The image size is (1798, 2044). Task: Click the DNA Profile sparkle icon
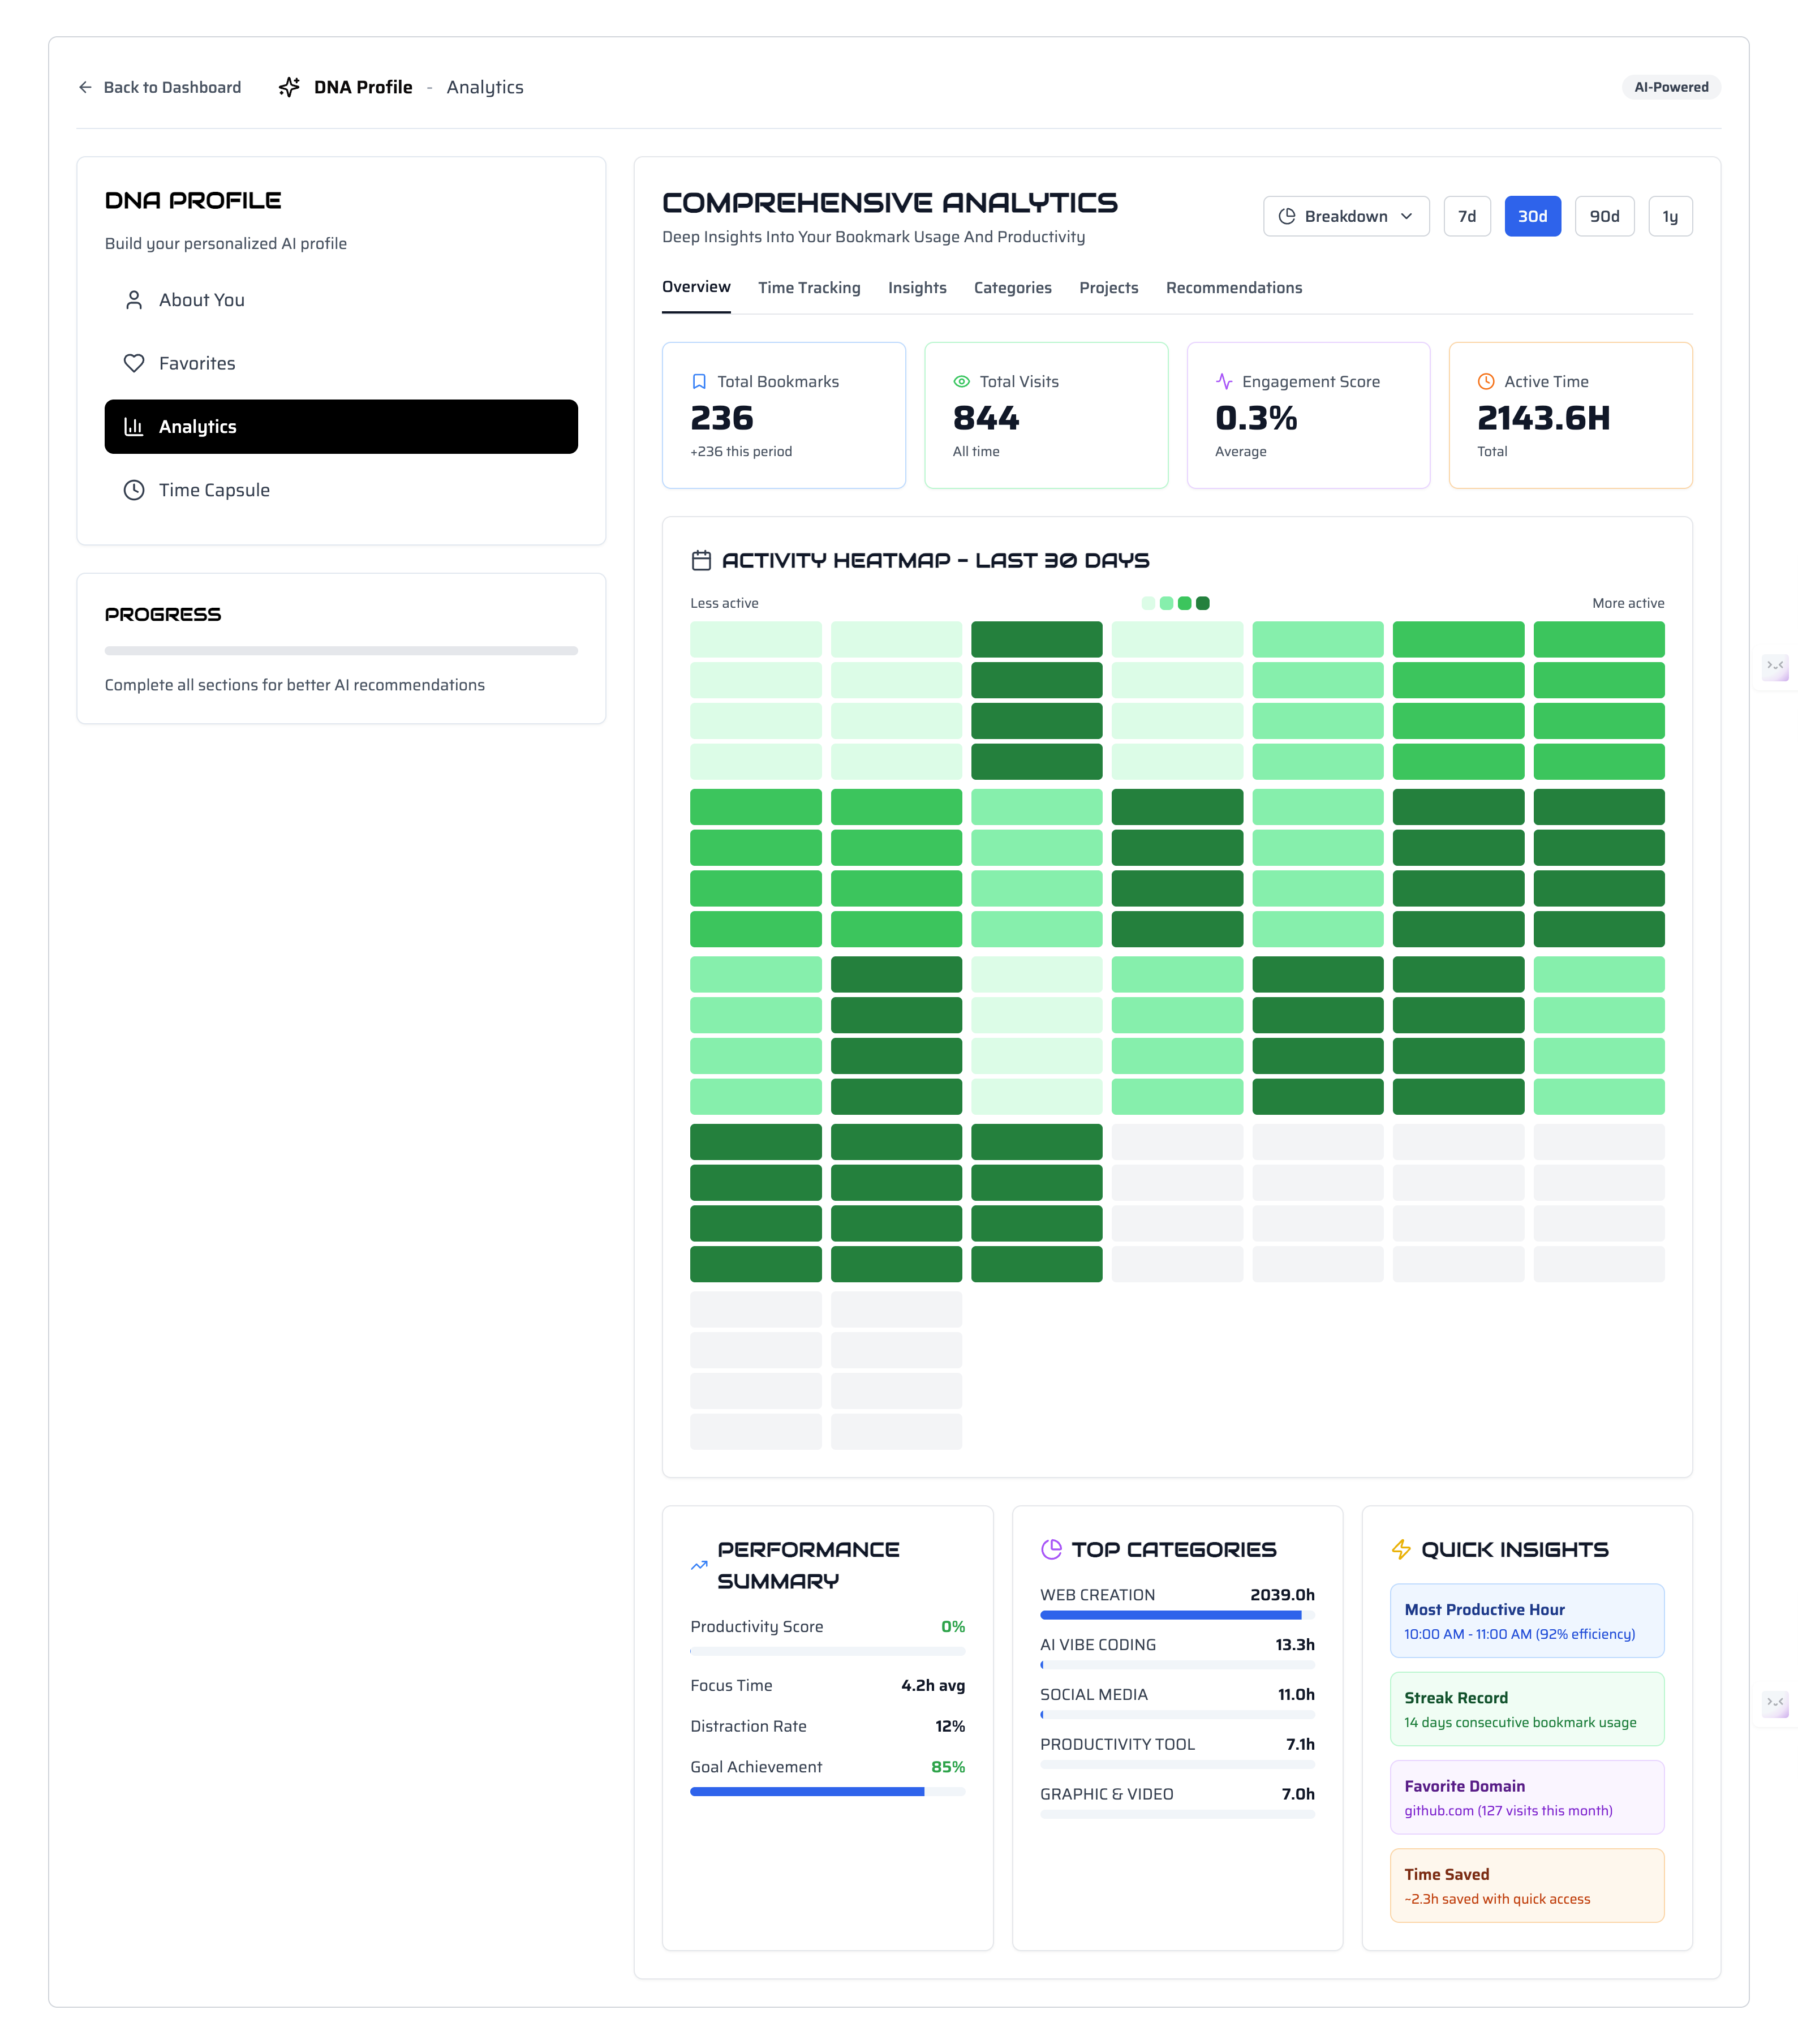click(x=289, y=87)
